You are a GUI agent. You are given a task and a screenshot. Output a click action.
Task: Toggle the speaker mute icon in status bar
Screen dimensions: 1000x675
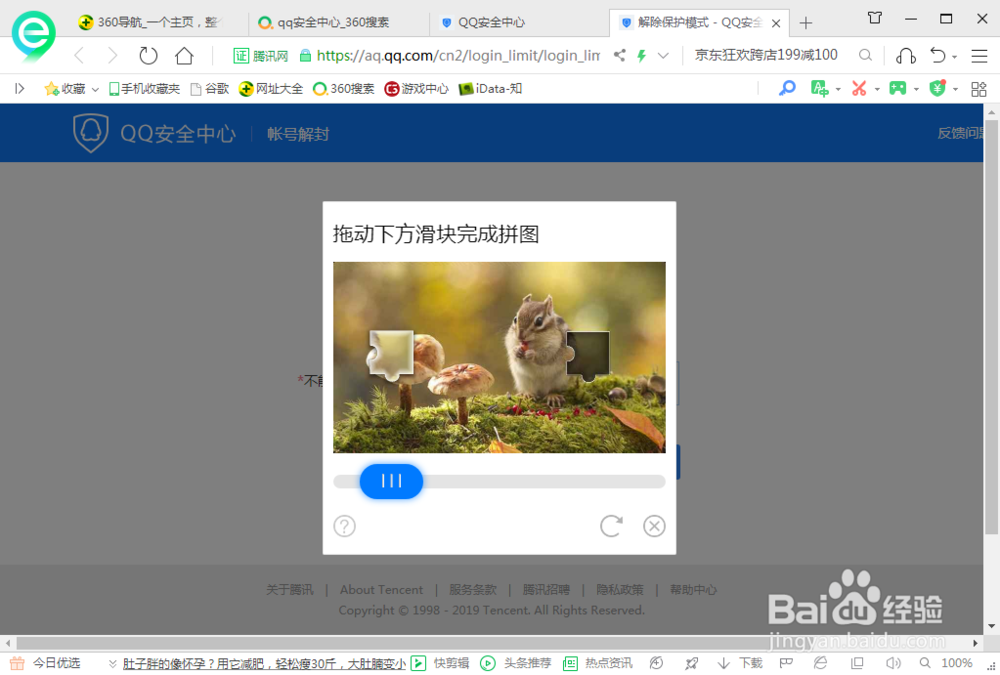point(893,664)
